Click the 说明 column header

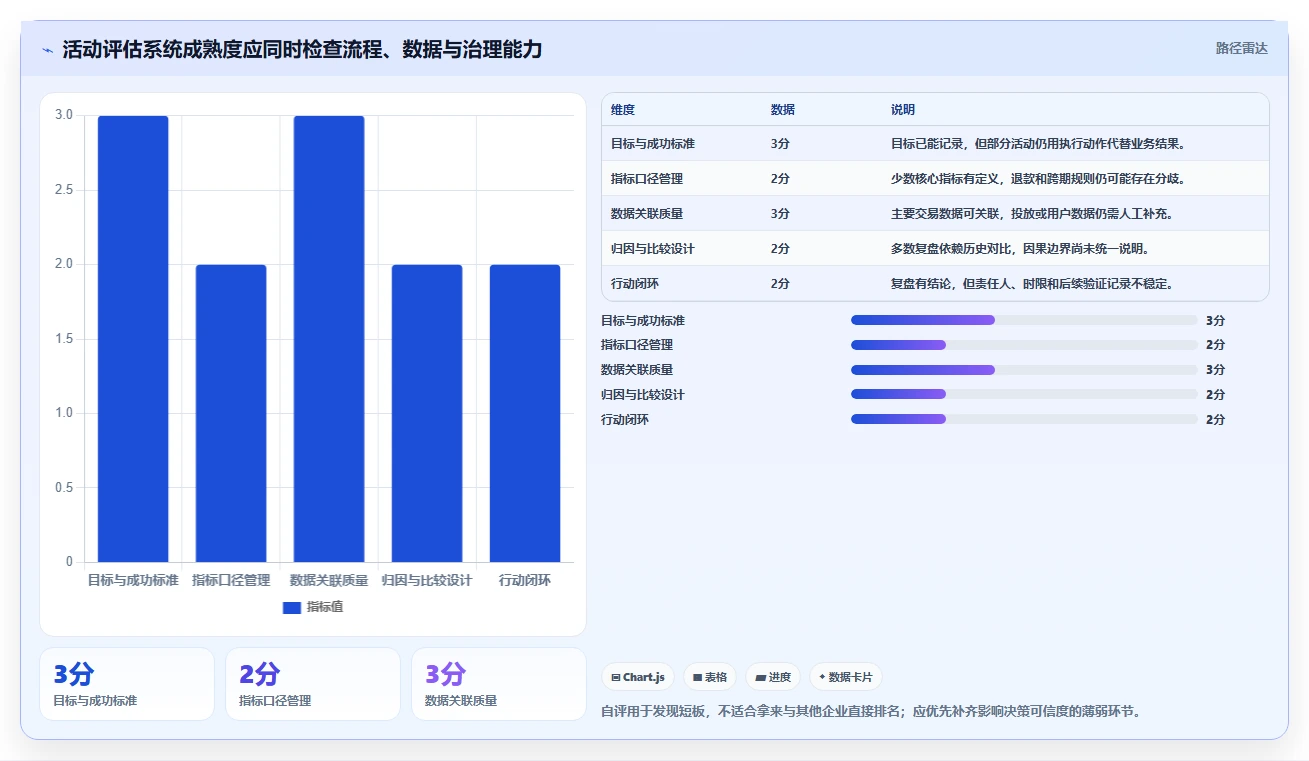[903, 110]
